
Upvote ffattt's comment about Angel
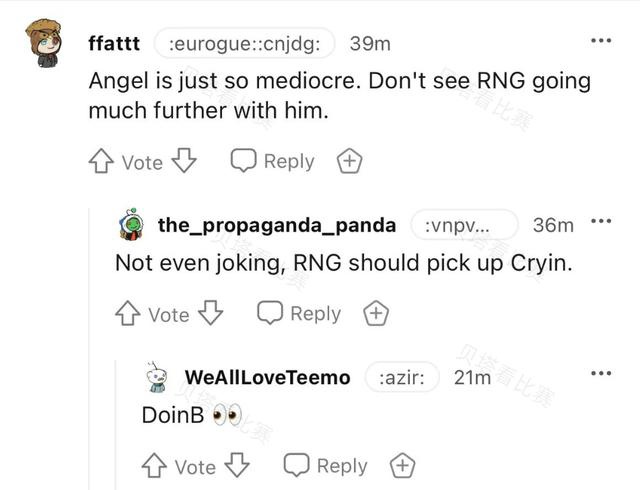click(x=101, y=161)
